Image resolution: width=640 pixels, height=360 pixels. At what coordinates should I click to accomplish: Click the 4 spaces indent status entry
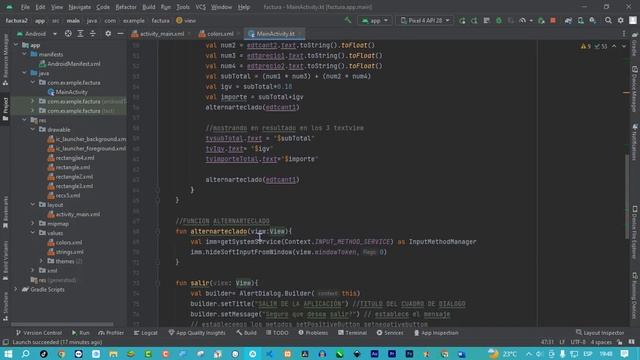pyautogui.click(x=601, y=342)
